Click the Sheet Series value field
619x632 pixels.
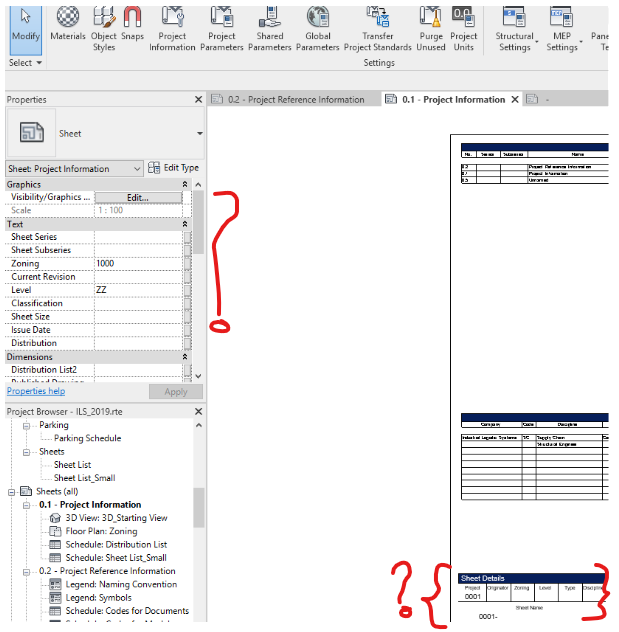[x=139, y=237]
